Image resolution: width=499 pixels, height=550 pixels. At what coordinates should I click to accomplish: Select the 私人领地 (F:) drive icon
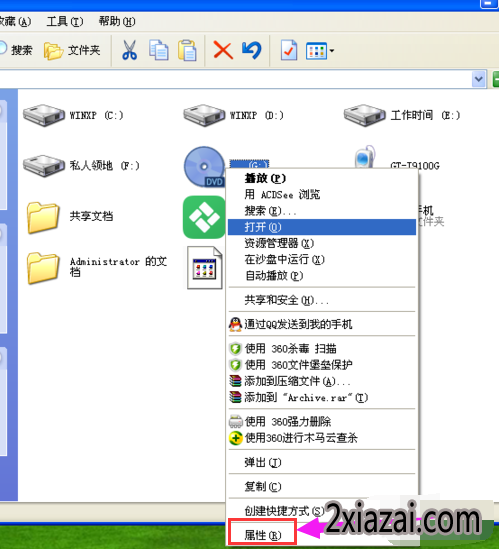(44, 165)
